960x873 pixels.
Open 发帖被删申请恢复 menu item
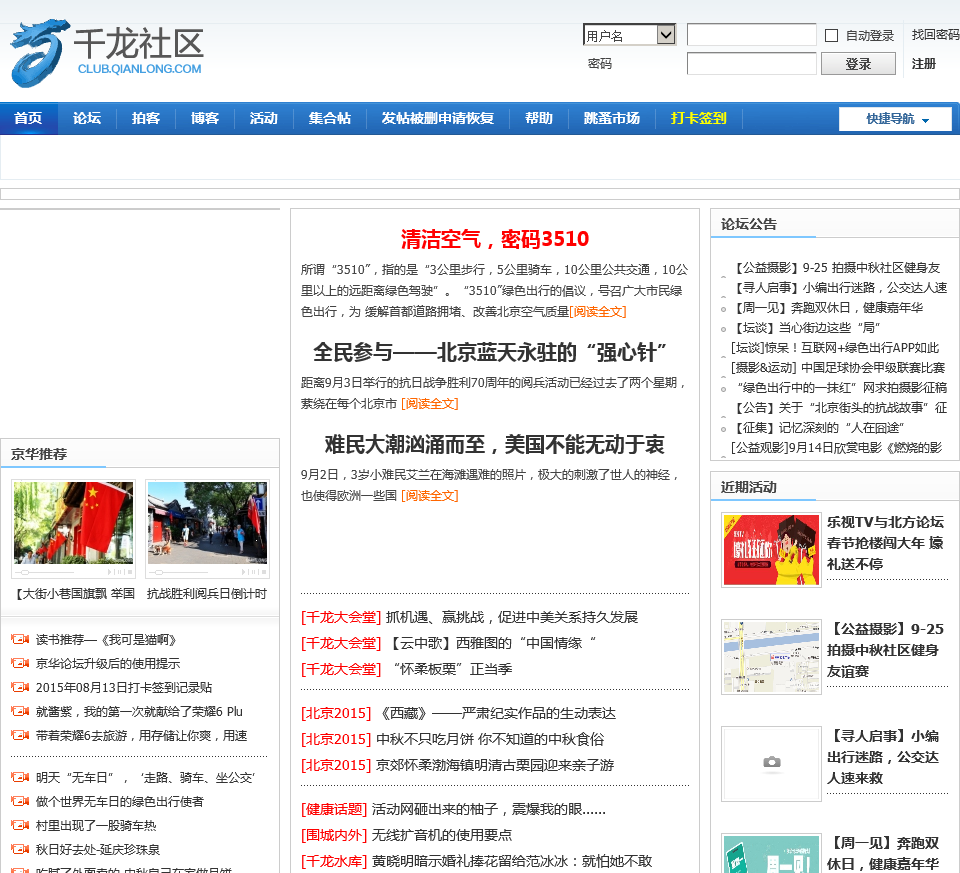click(x=438, y=118)
